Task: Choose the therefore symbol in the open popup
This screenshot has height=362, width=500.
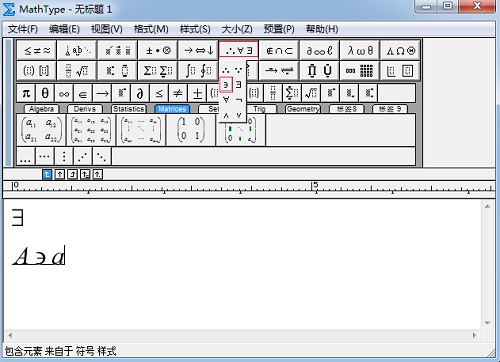Action: click(226, 70)
